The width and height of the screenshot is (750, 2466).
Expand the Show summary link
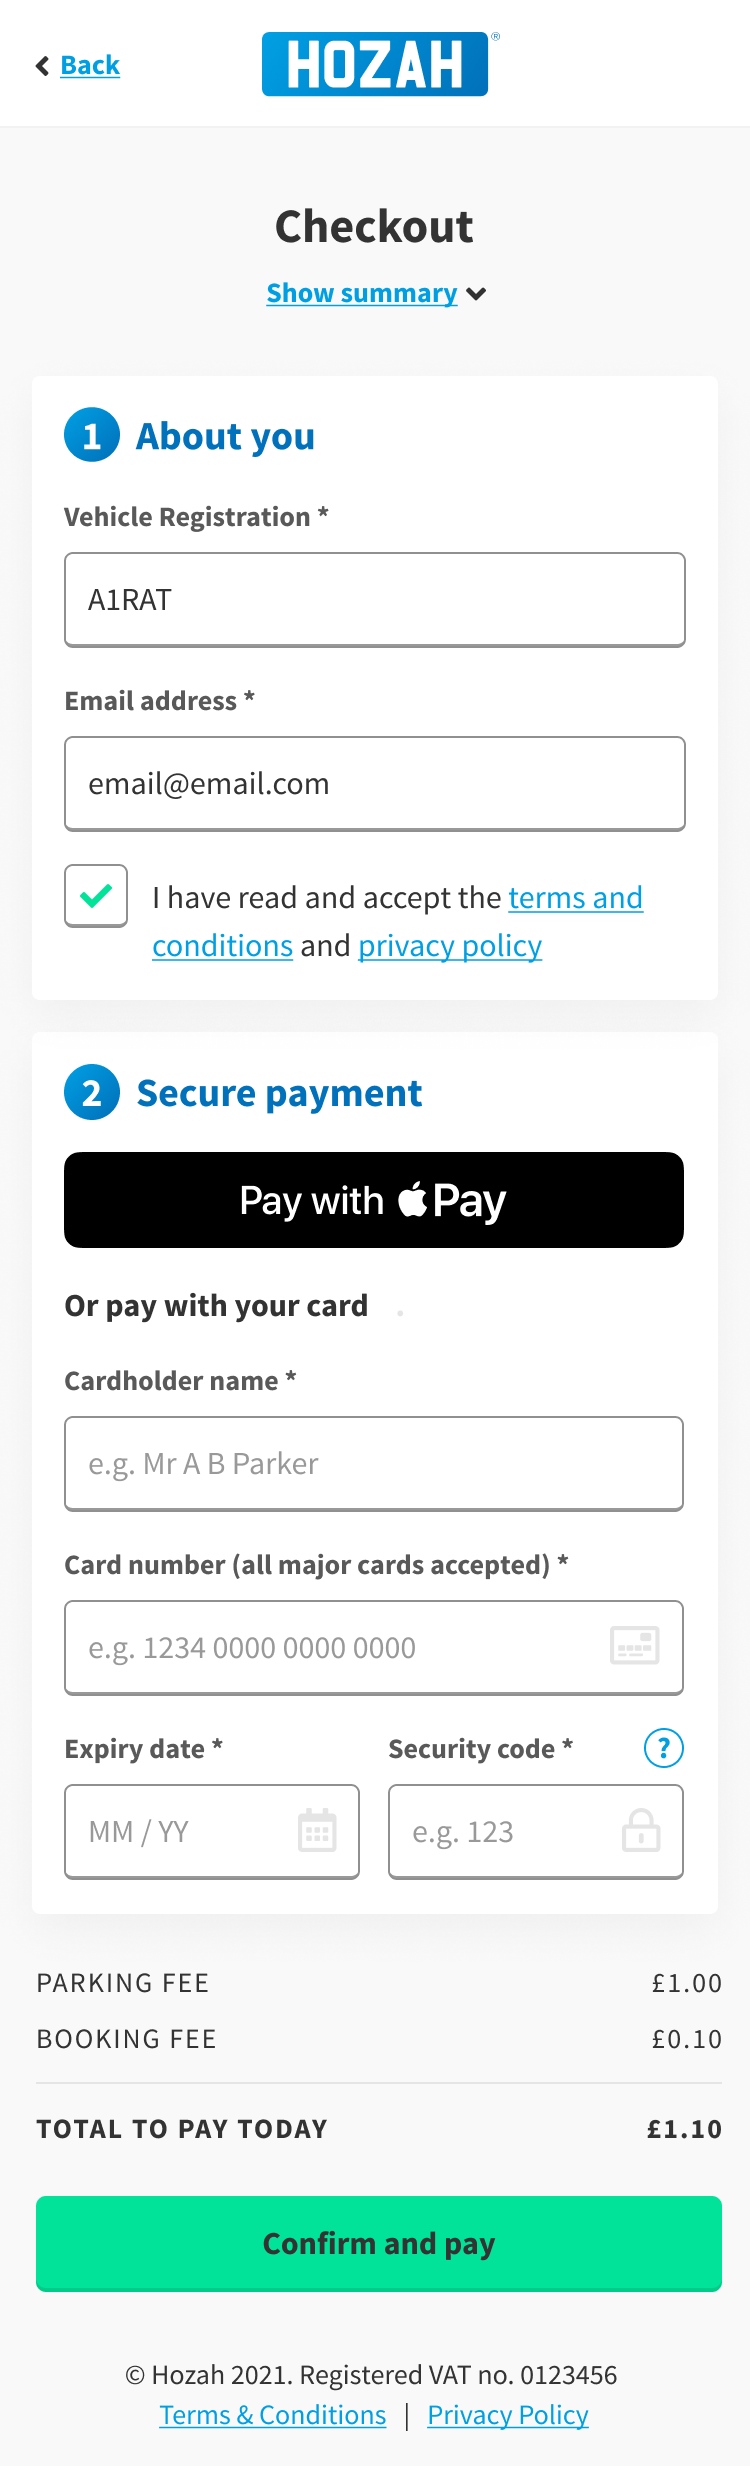tap(361, 293)
